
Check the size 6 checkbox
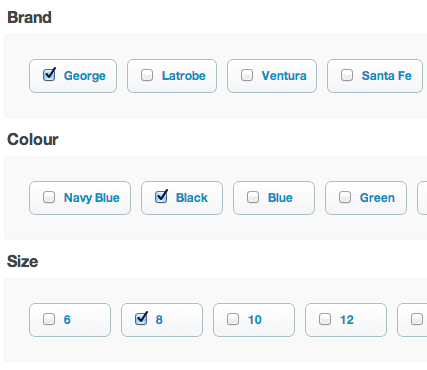[x=49, y=319]
